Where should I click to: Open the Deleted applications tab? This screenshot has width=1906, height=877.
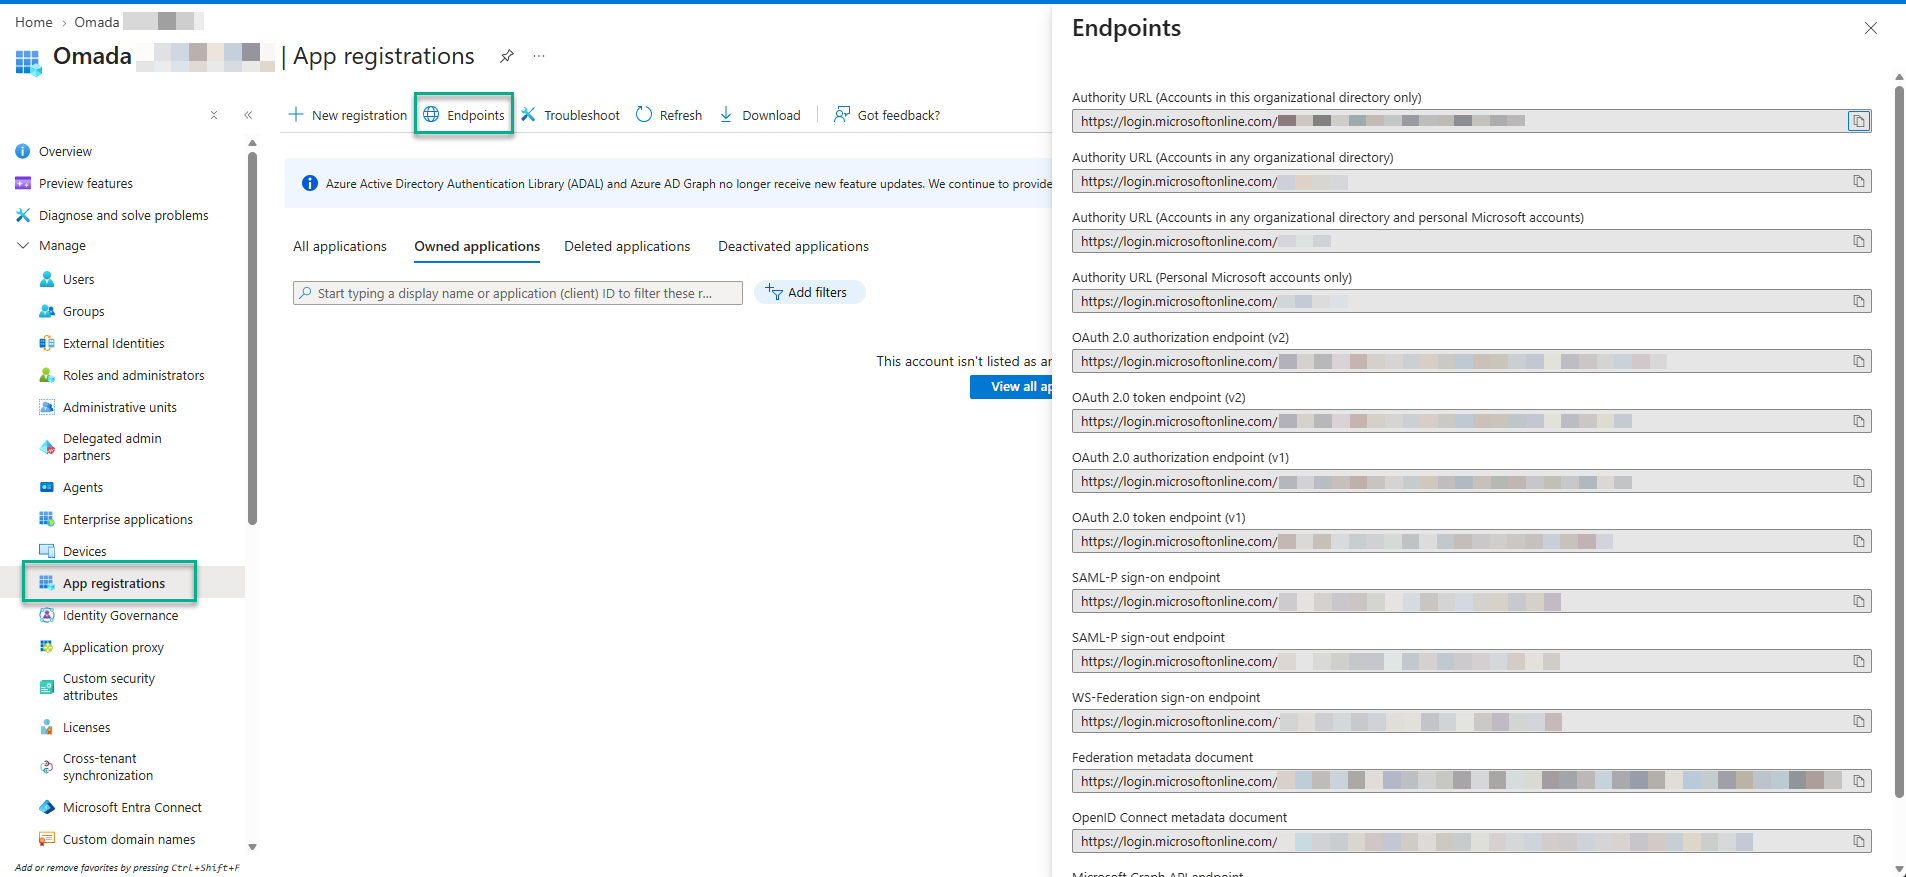627,246
